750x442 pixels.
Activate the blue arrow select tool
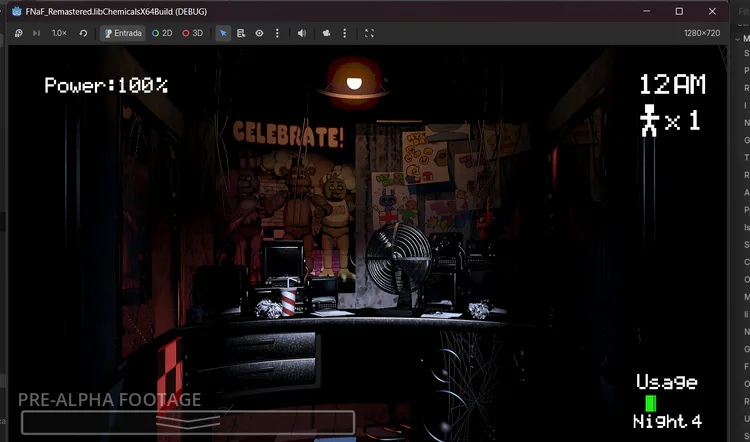pyautogui.click(x=223, y=33)
